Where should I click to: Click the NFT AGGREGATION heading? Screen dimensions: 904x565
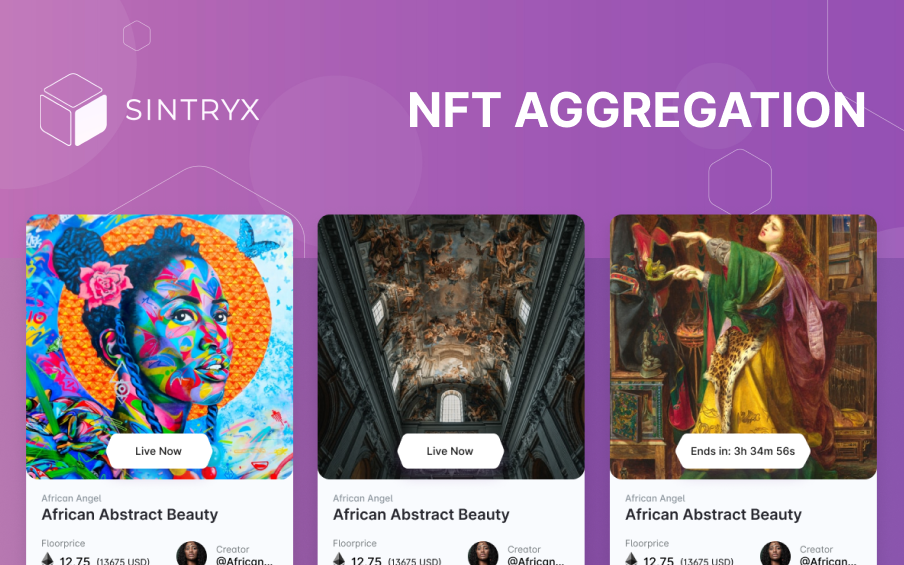[x=636, y=110]
